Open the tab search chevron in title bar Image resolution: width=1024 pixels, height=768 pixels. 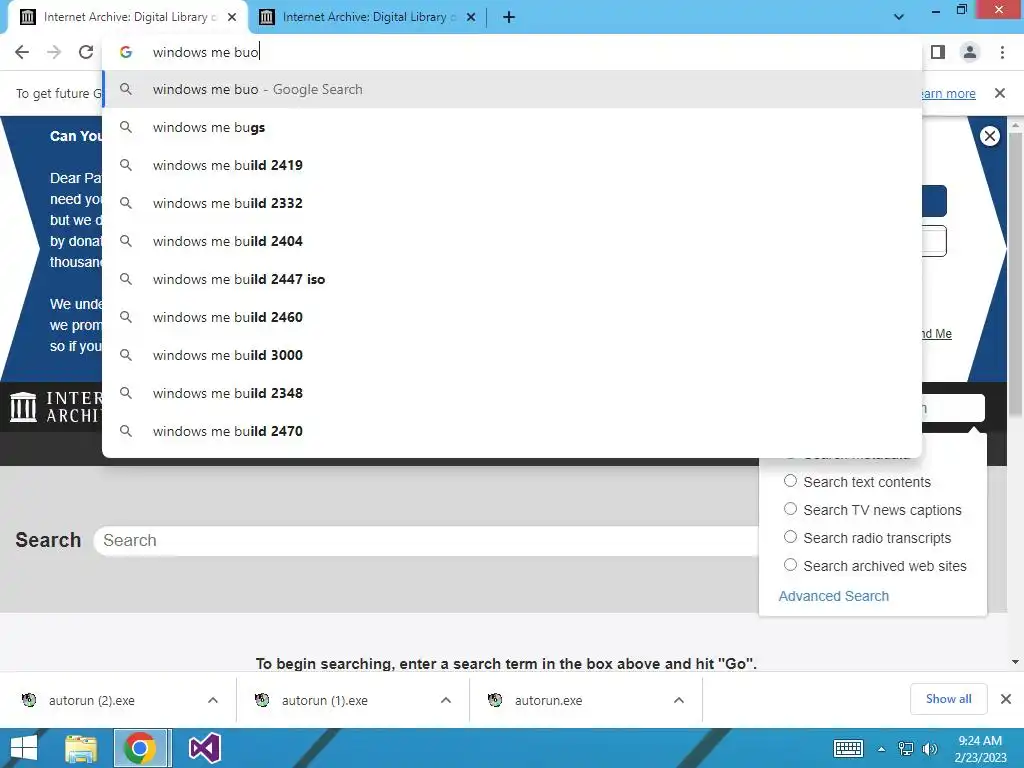[899, 17]
